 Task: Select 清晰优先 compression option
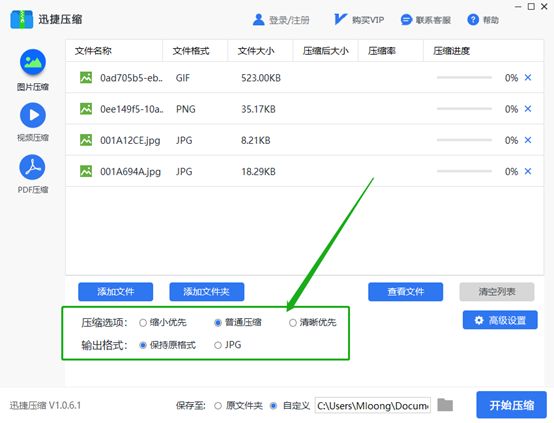coord(293,323)
